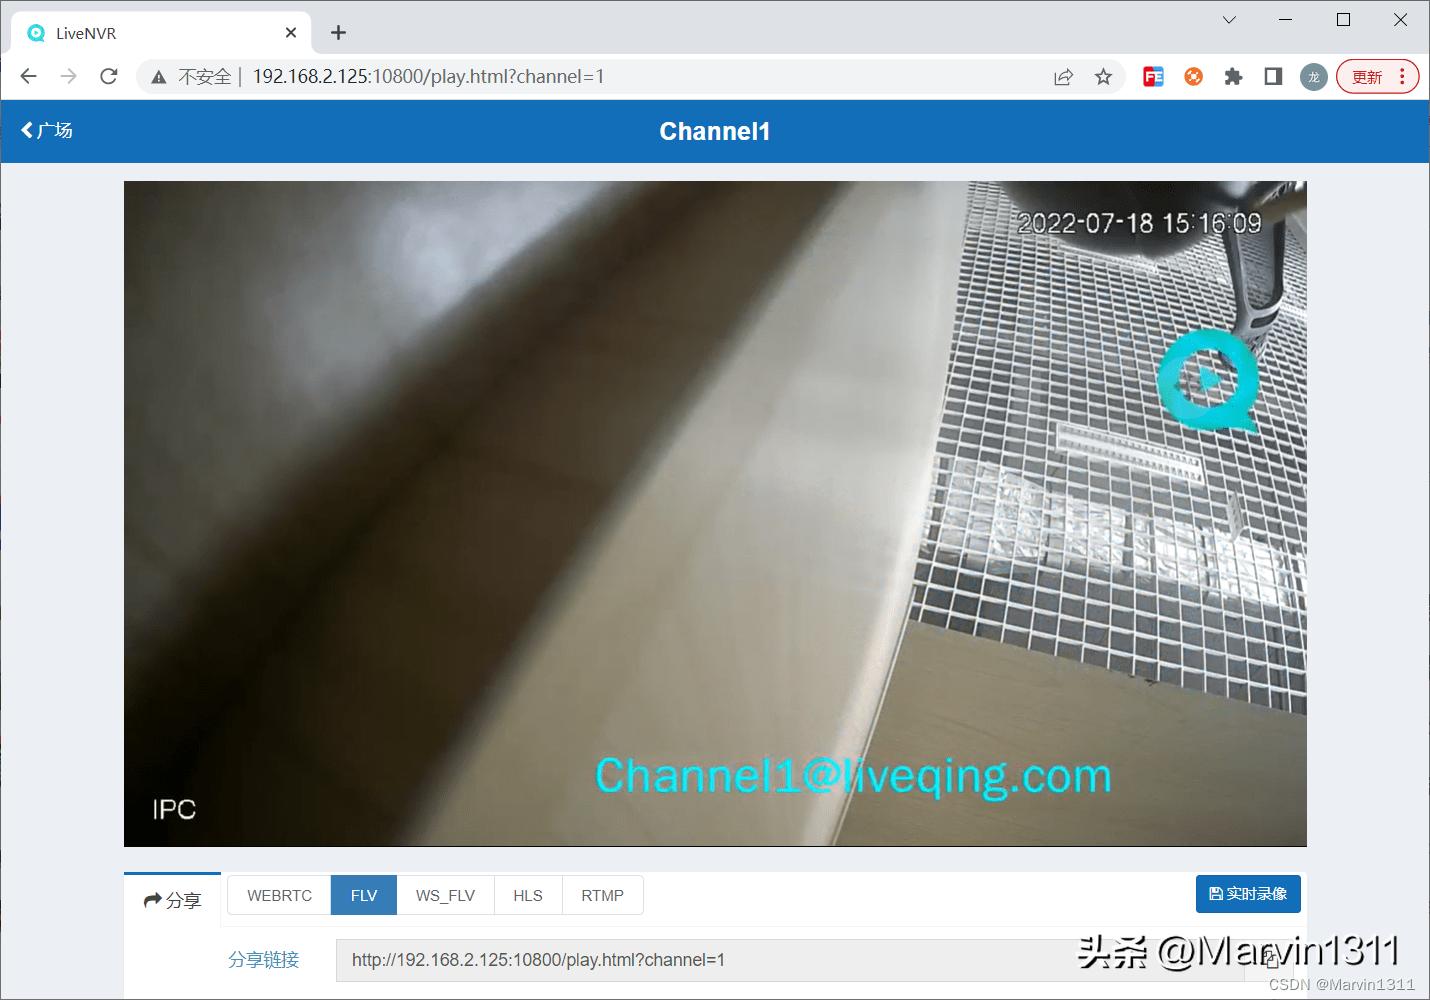
Task: Click the copy icon beside the share link
Action: 1270,960
